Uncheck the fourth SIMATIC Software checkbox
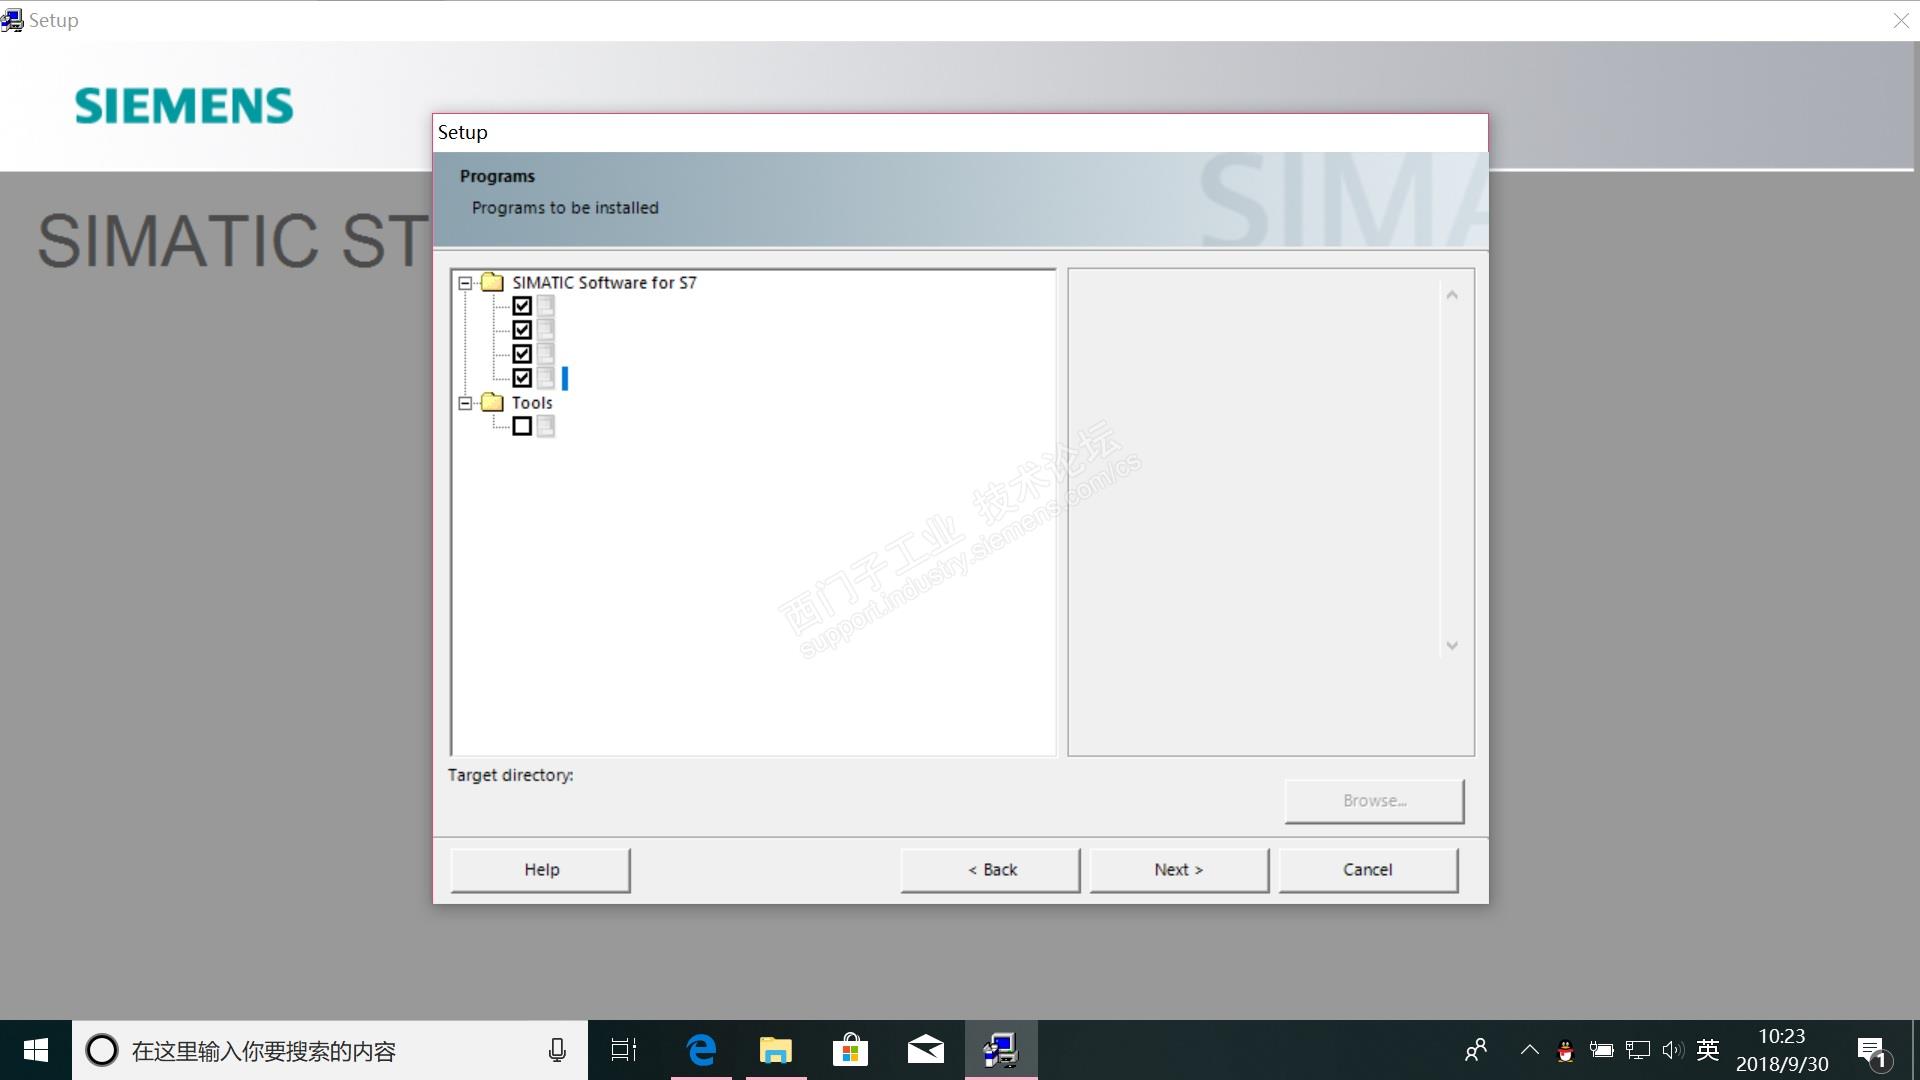This screenshot has width=1920, height=1080. [x=522, y=378]
